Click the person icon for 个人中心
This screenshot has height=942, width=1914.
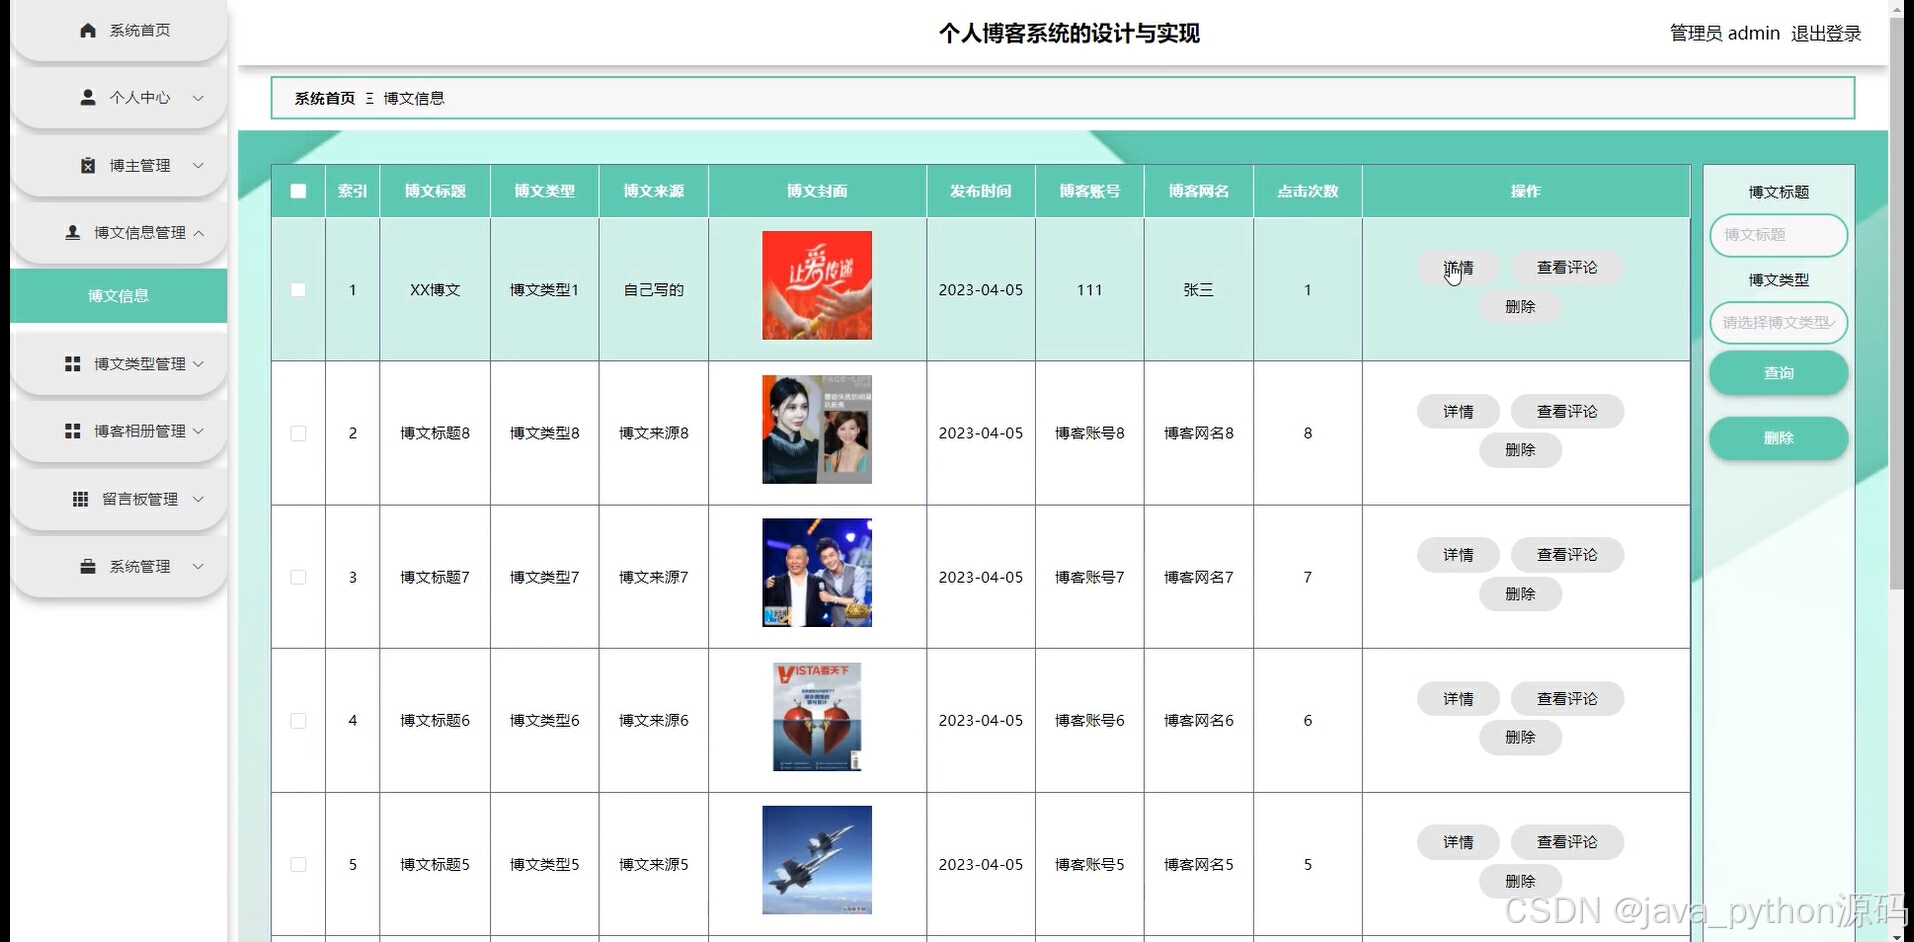click(x=88, y=97)
